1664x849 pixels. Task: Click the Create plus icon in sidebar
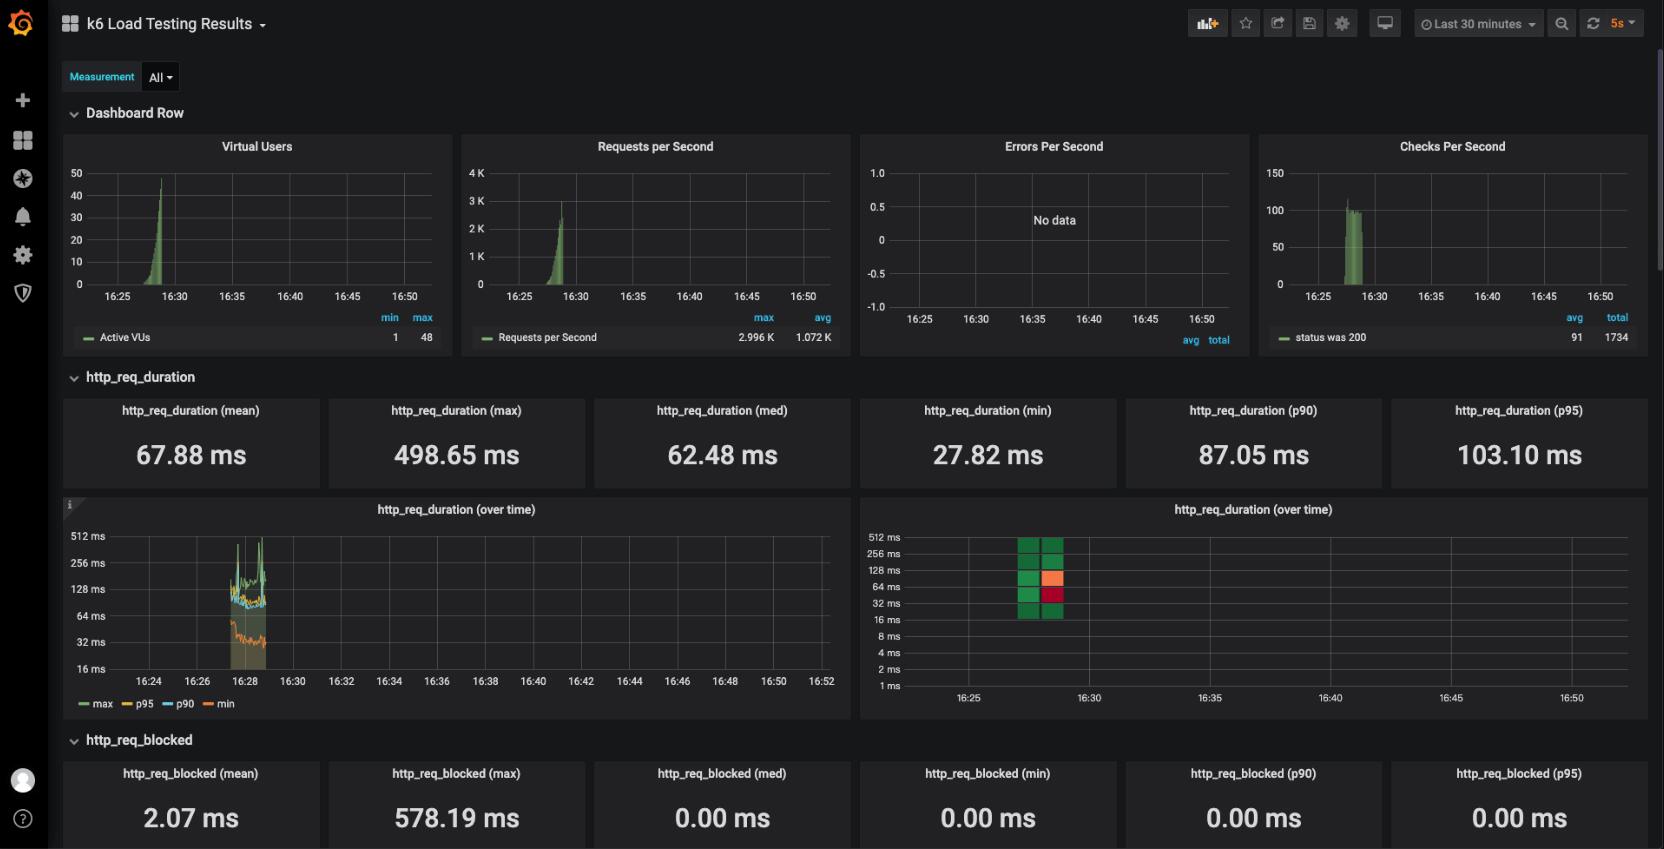point(23,100)
